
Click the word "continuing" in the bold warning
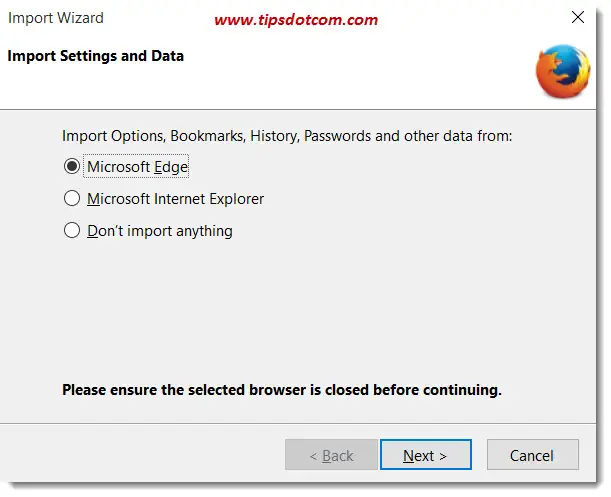(x=462, y=390)
